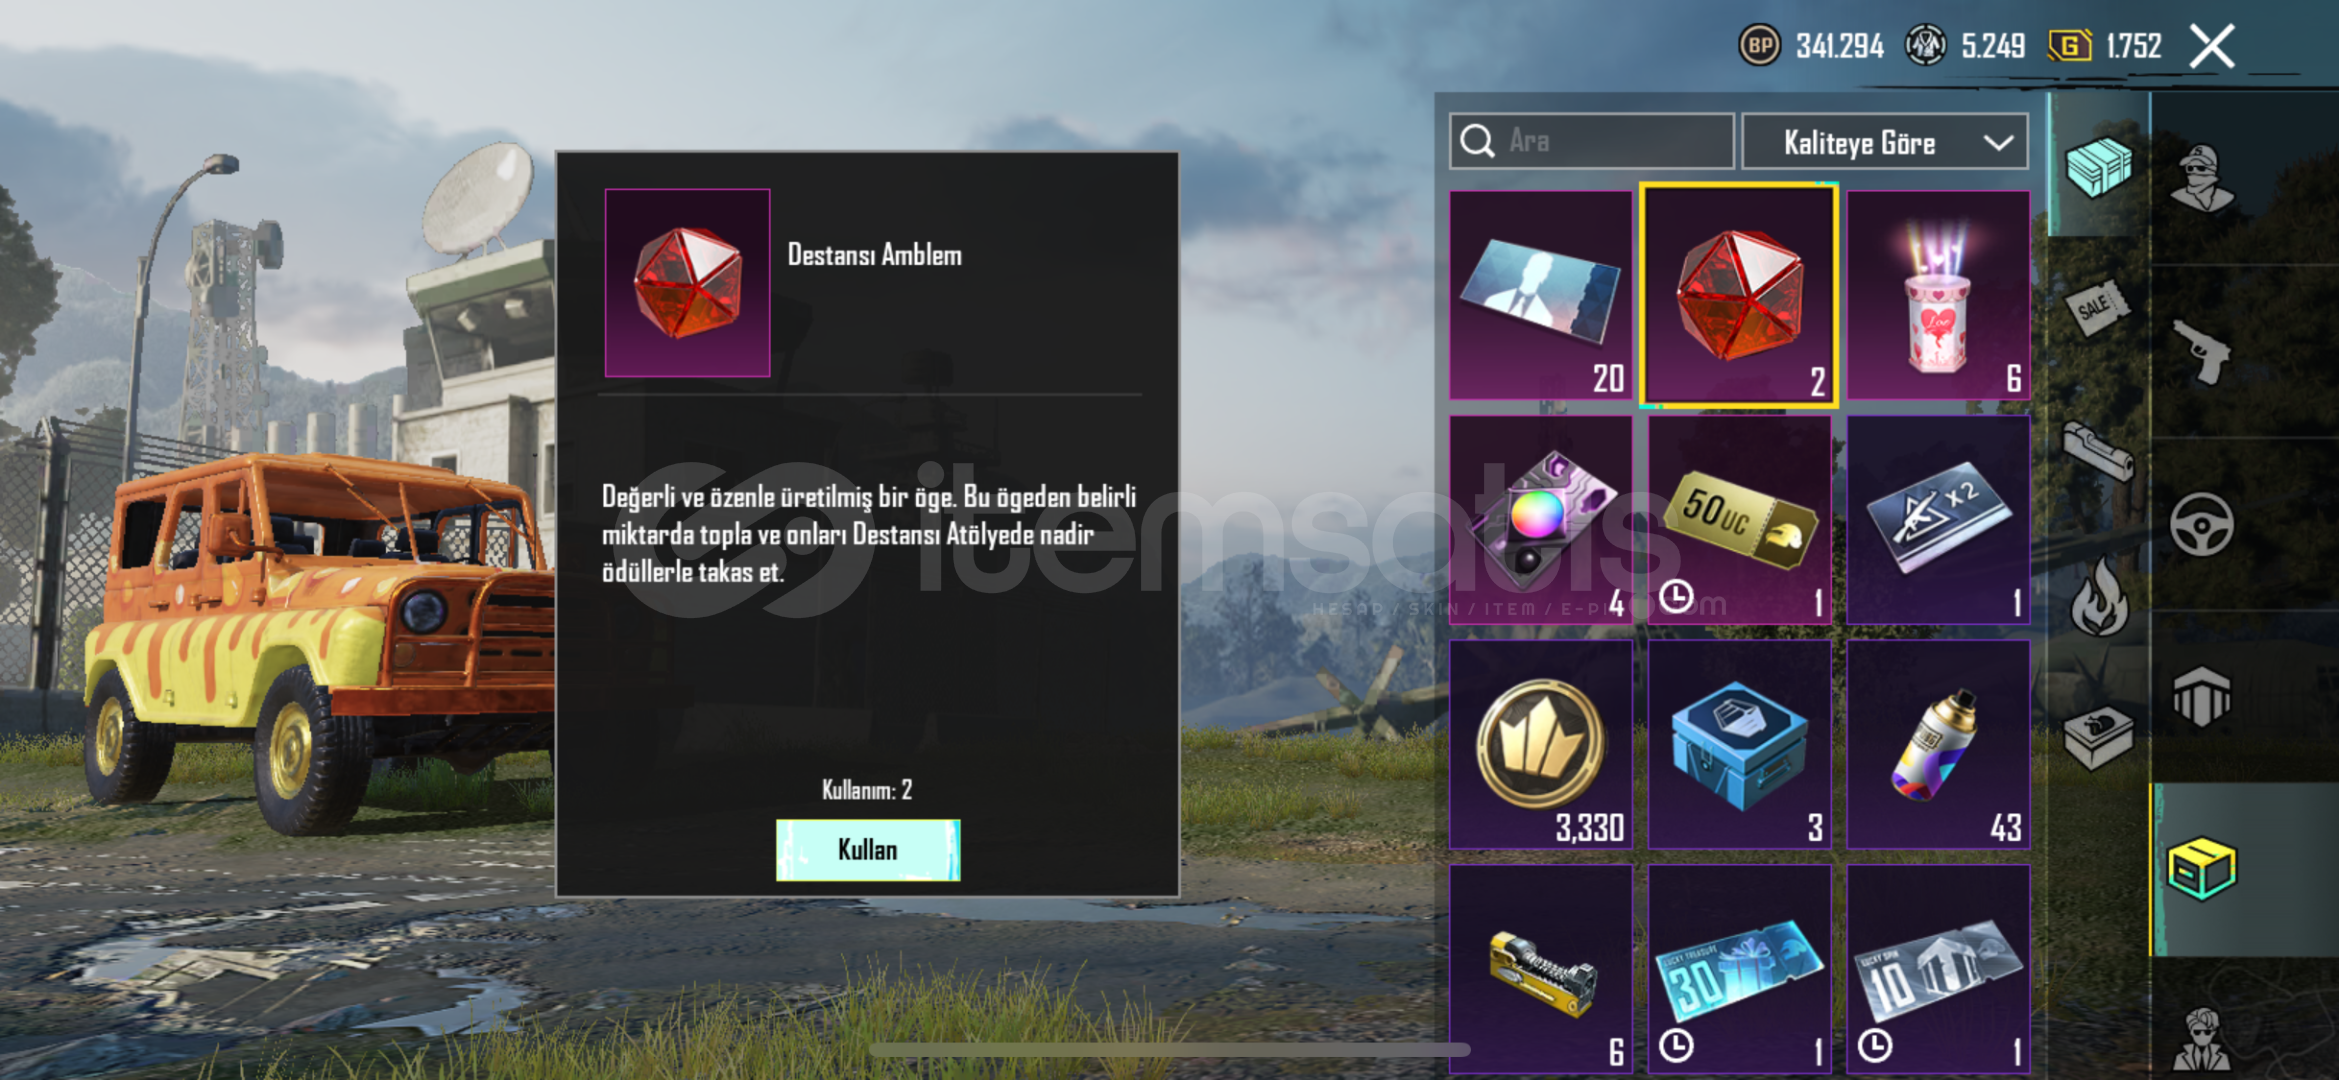The image size is (2339, 1080).
Task: Open the parachute shield category icon
Action: point(2201,696)
